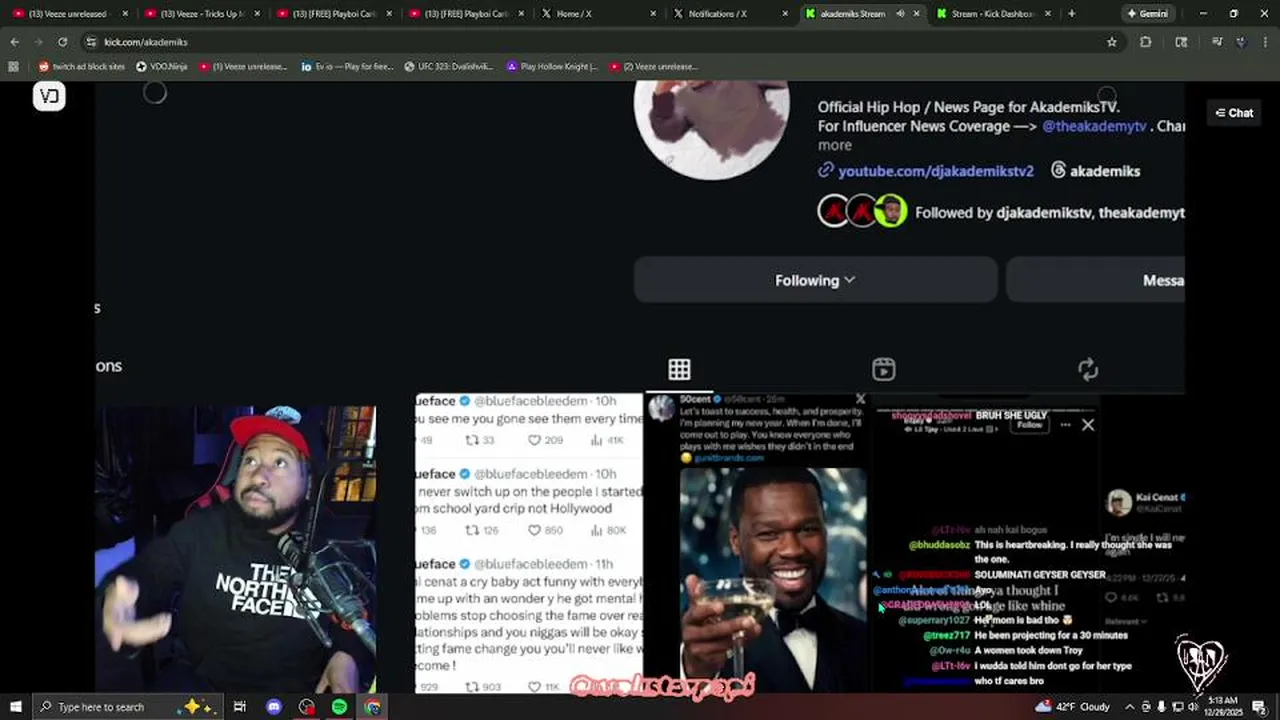Open the notification center icon
The image size is (1280, 720).
coord(1260,707)
